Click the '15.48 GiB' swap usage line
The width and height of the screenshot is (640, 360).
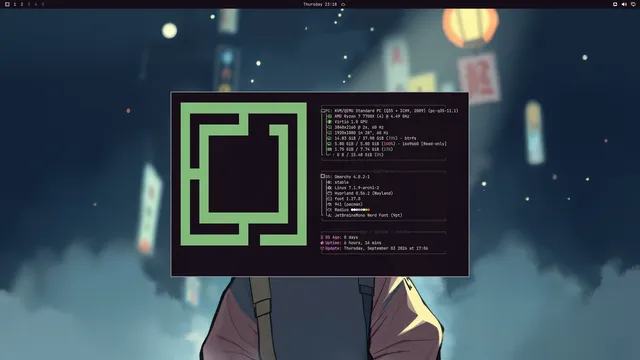click(360, 155)
